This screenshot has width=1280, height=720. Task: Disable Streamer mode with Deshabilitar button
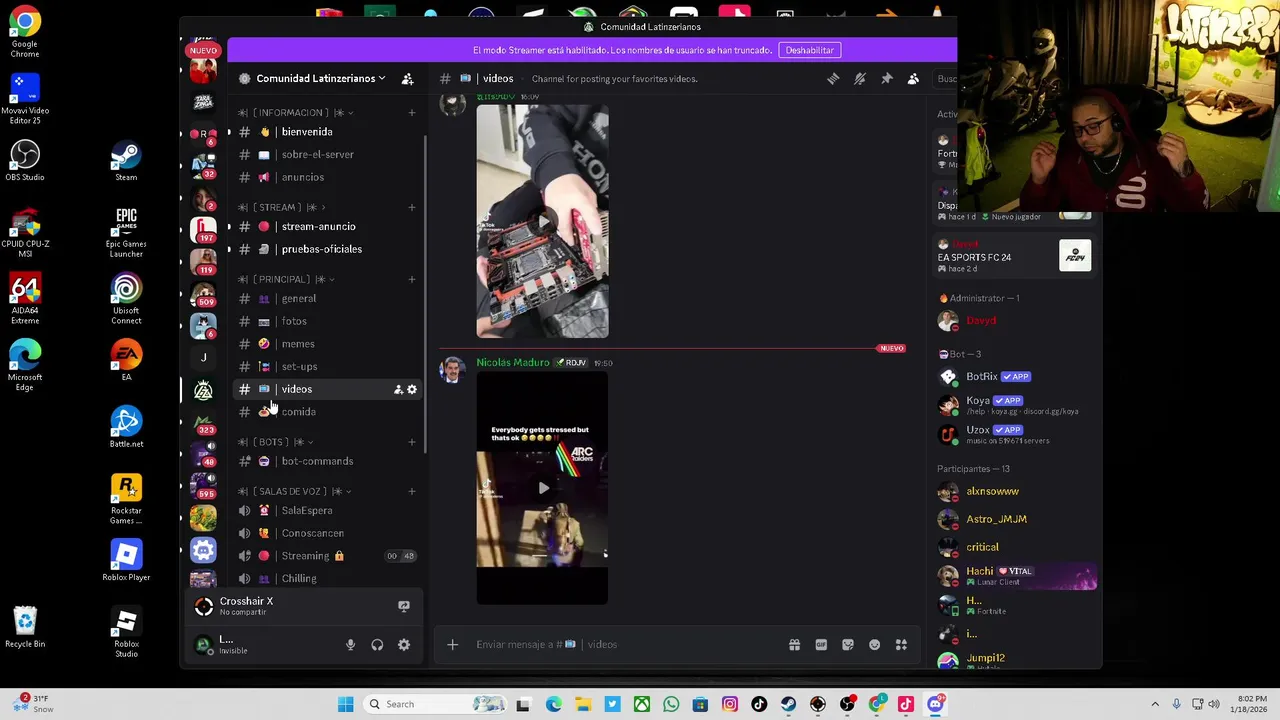809,50
